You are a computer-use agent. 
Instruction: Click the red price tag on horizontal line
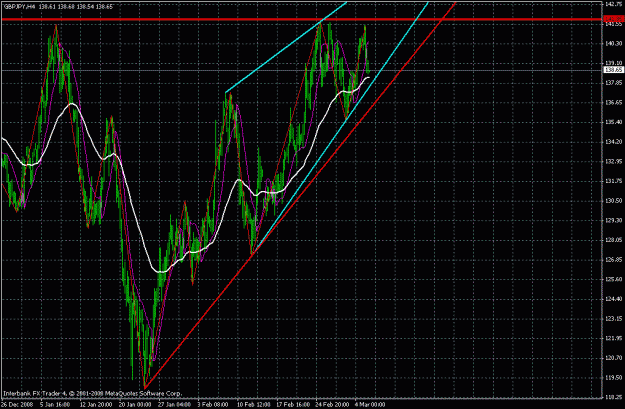coord(614,19)
